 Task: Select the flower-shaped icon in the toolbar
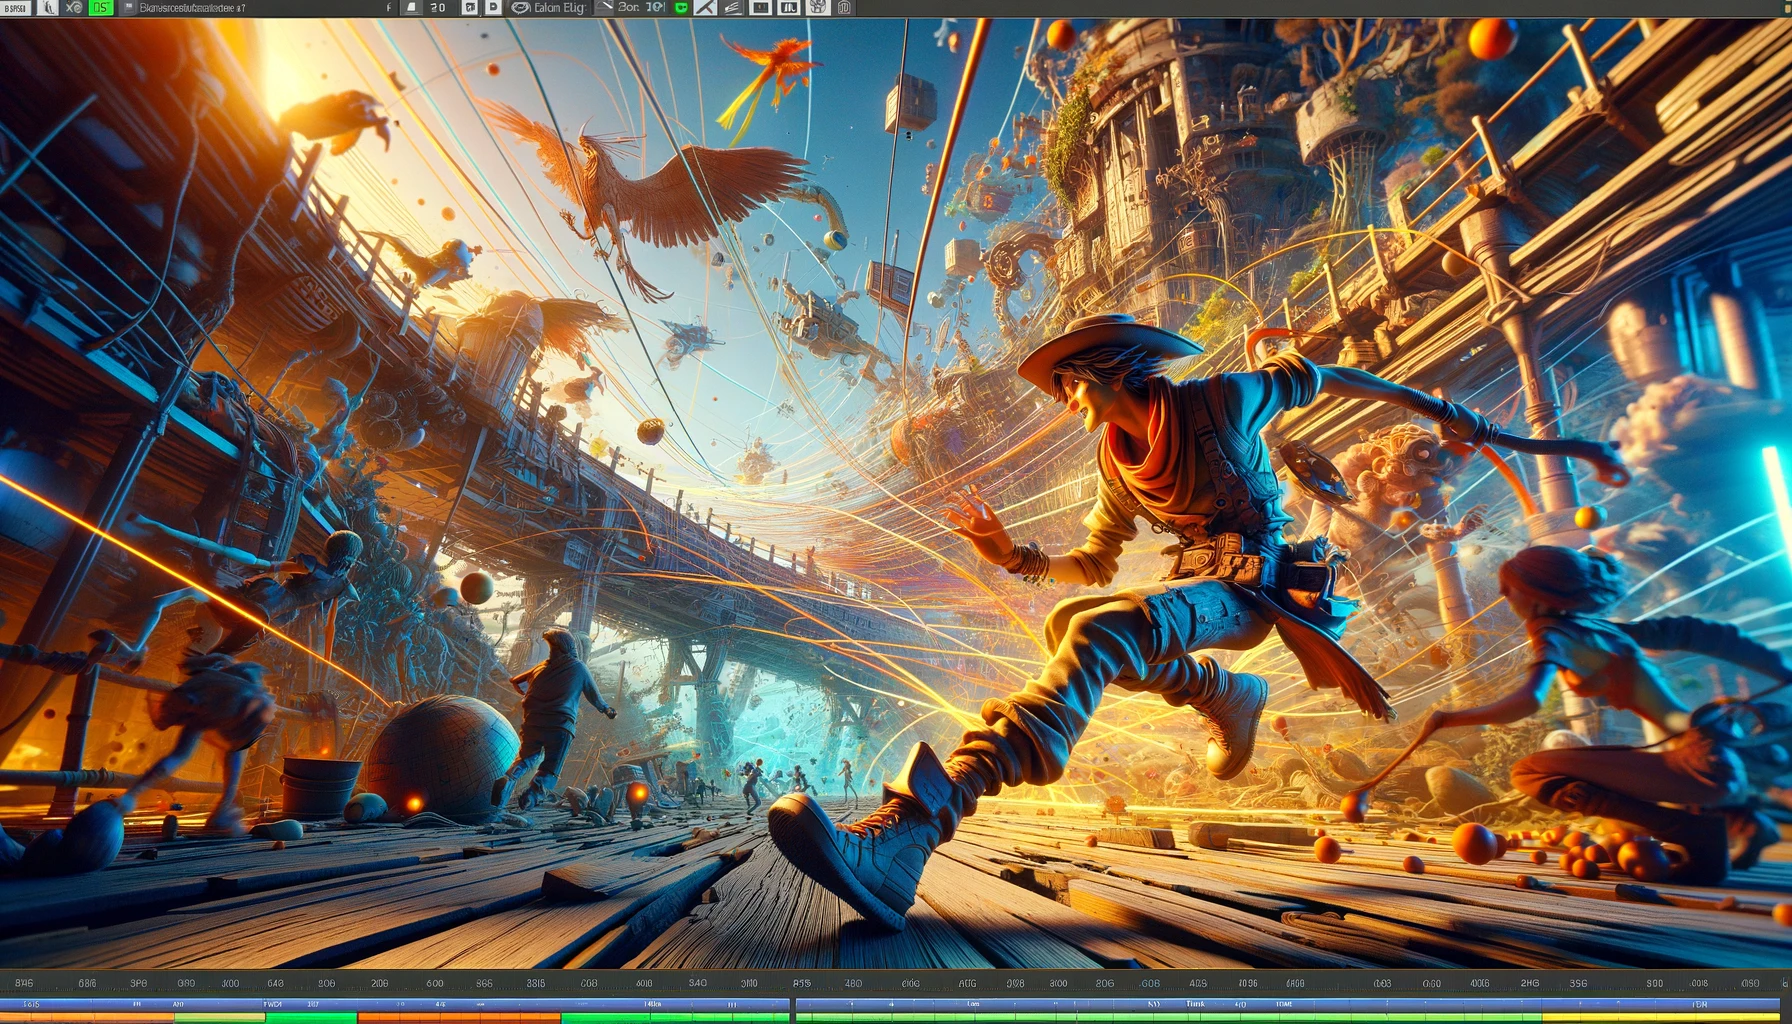818,7
